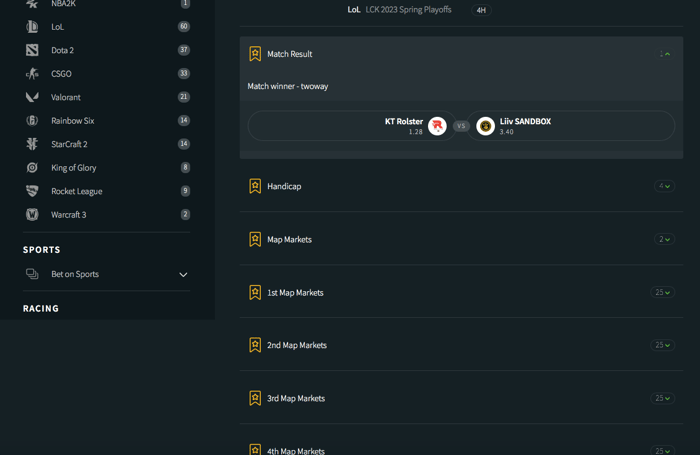This screenshot has width=700, height=455.
Task: Open Dota 2 in the sidebar
Action: 62,50
